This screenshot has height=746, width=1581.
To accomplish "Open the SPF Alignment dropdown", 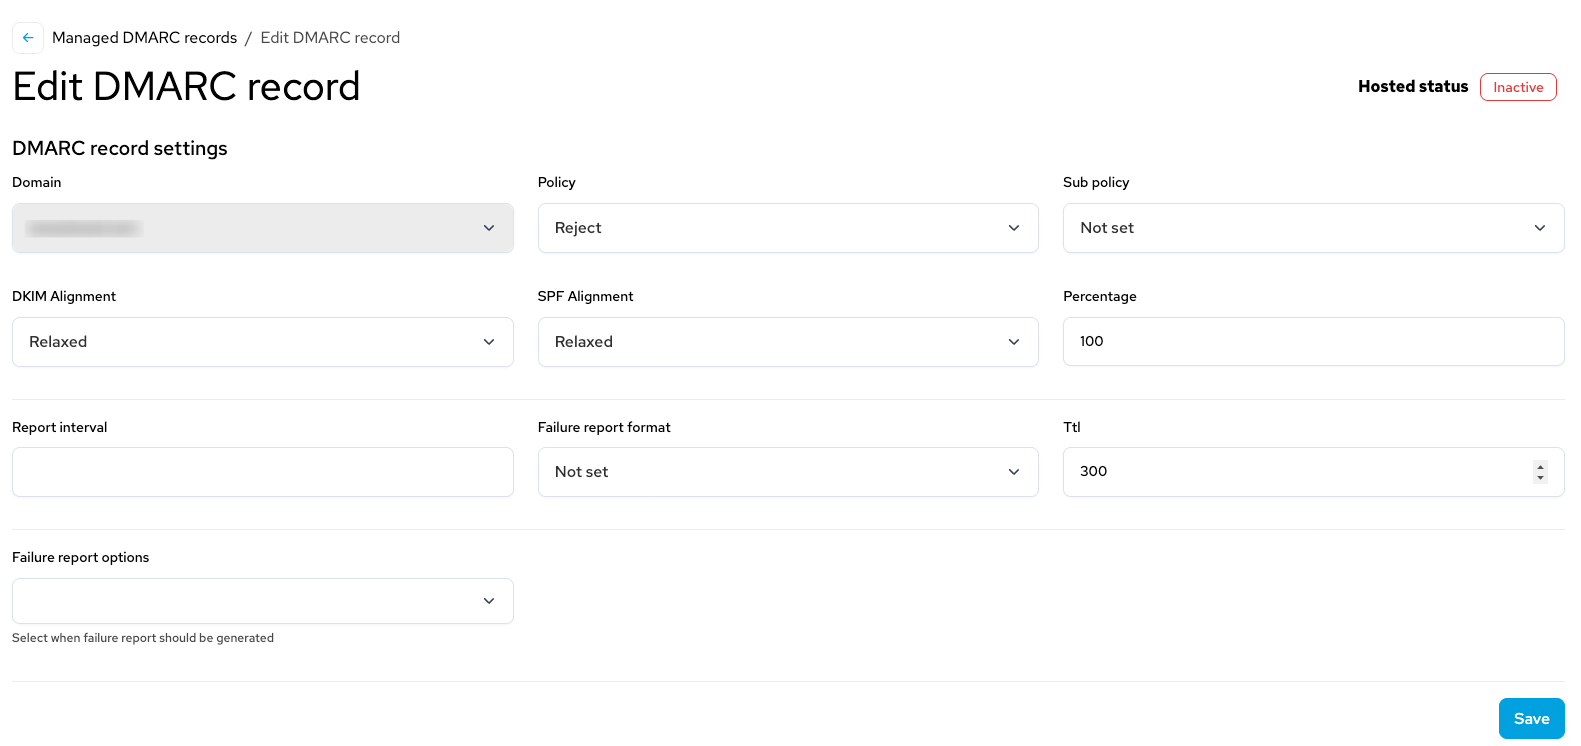I will (788, 342).
